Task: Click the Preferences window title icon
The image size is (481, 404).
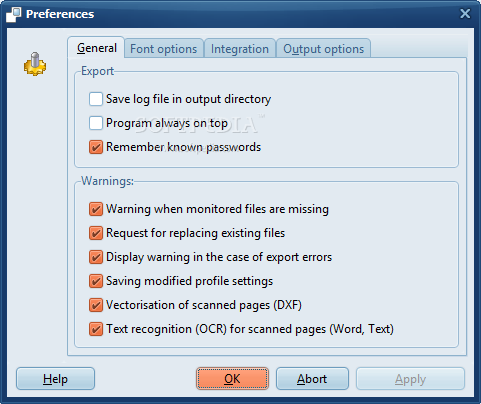Action: 14,14
